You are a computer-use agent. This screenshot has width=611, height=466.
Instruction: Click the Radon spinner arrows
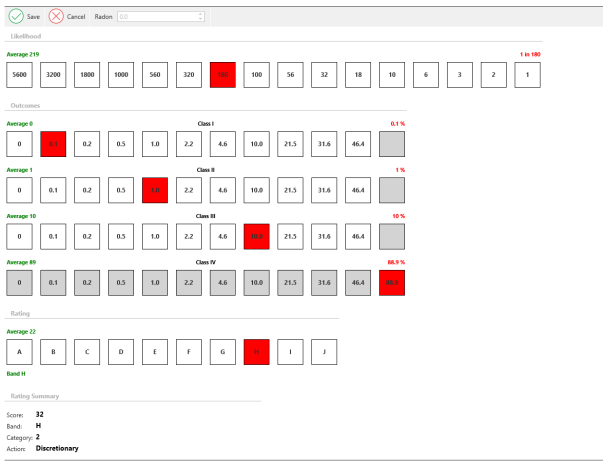coord(200,16)
